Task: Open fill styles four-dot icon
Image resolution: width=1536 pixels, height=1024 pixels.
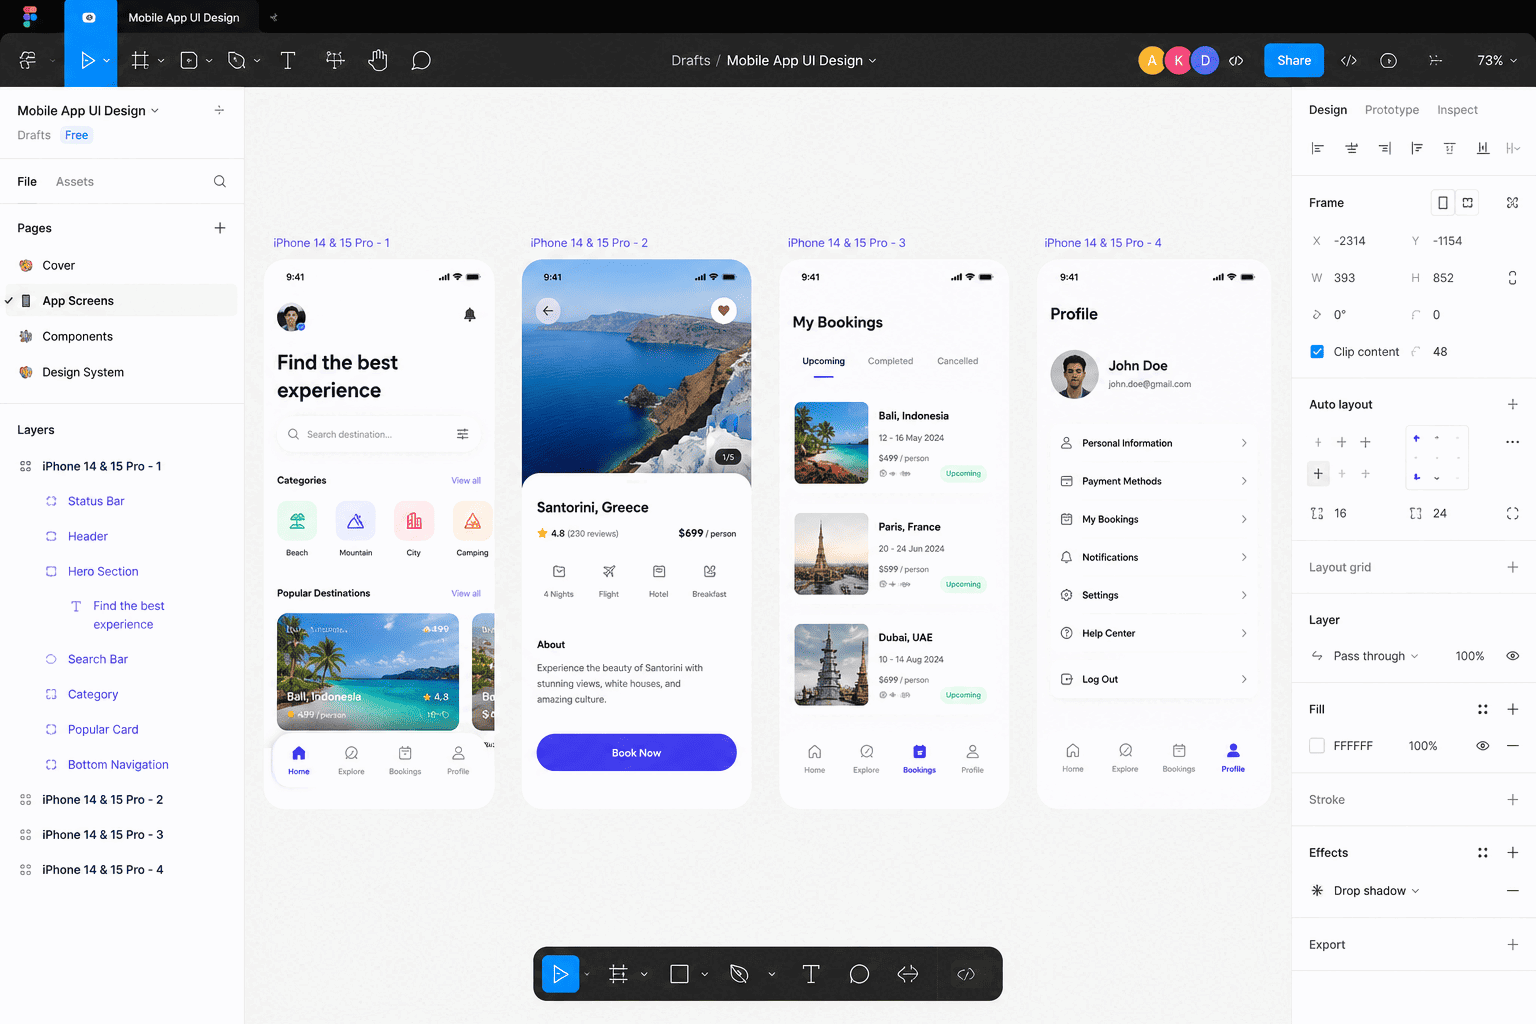Action: (x=1483, y=710)
